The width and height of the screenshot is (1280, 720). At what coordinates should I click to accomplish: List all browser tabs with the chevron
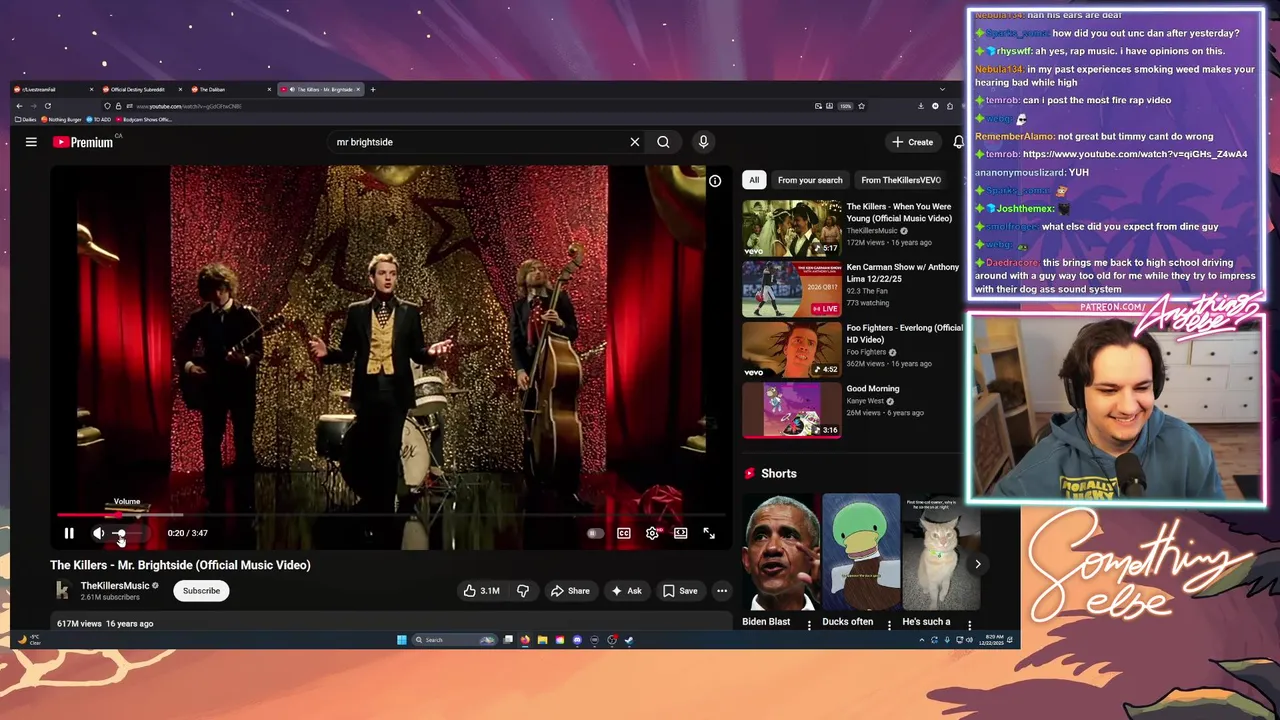coord(941,89)
